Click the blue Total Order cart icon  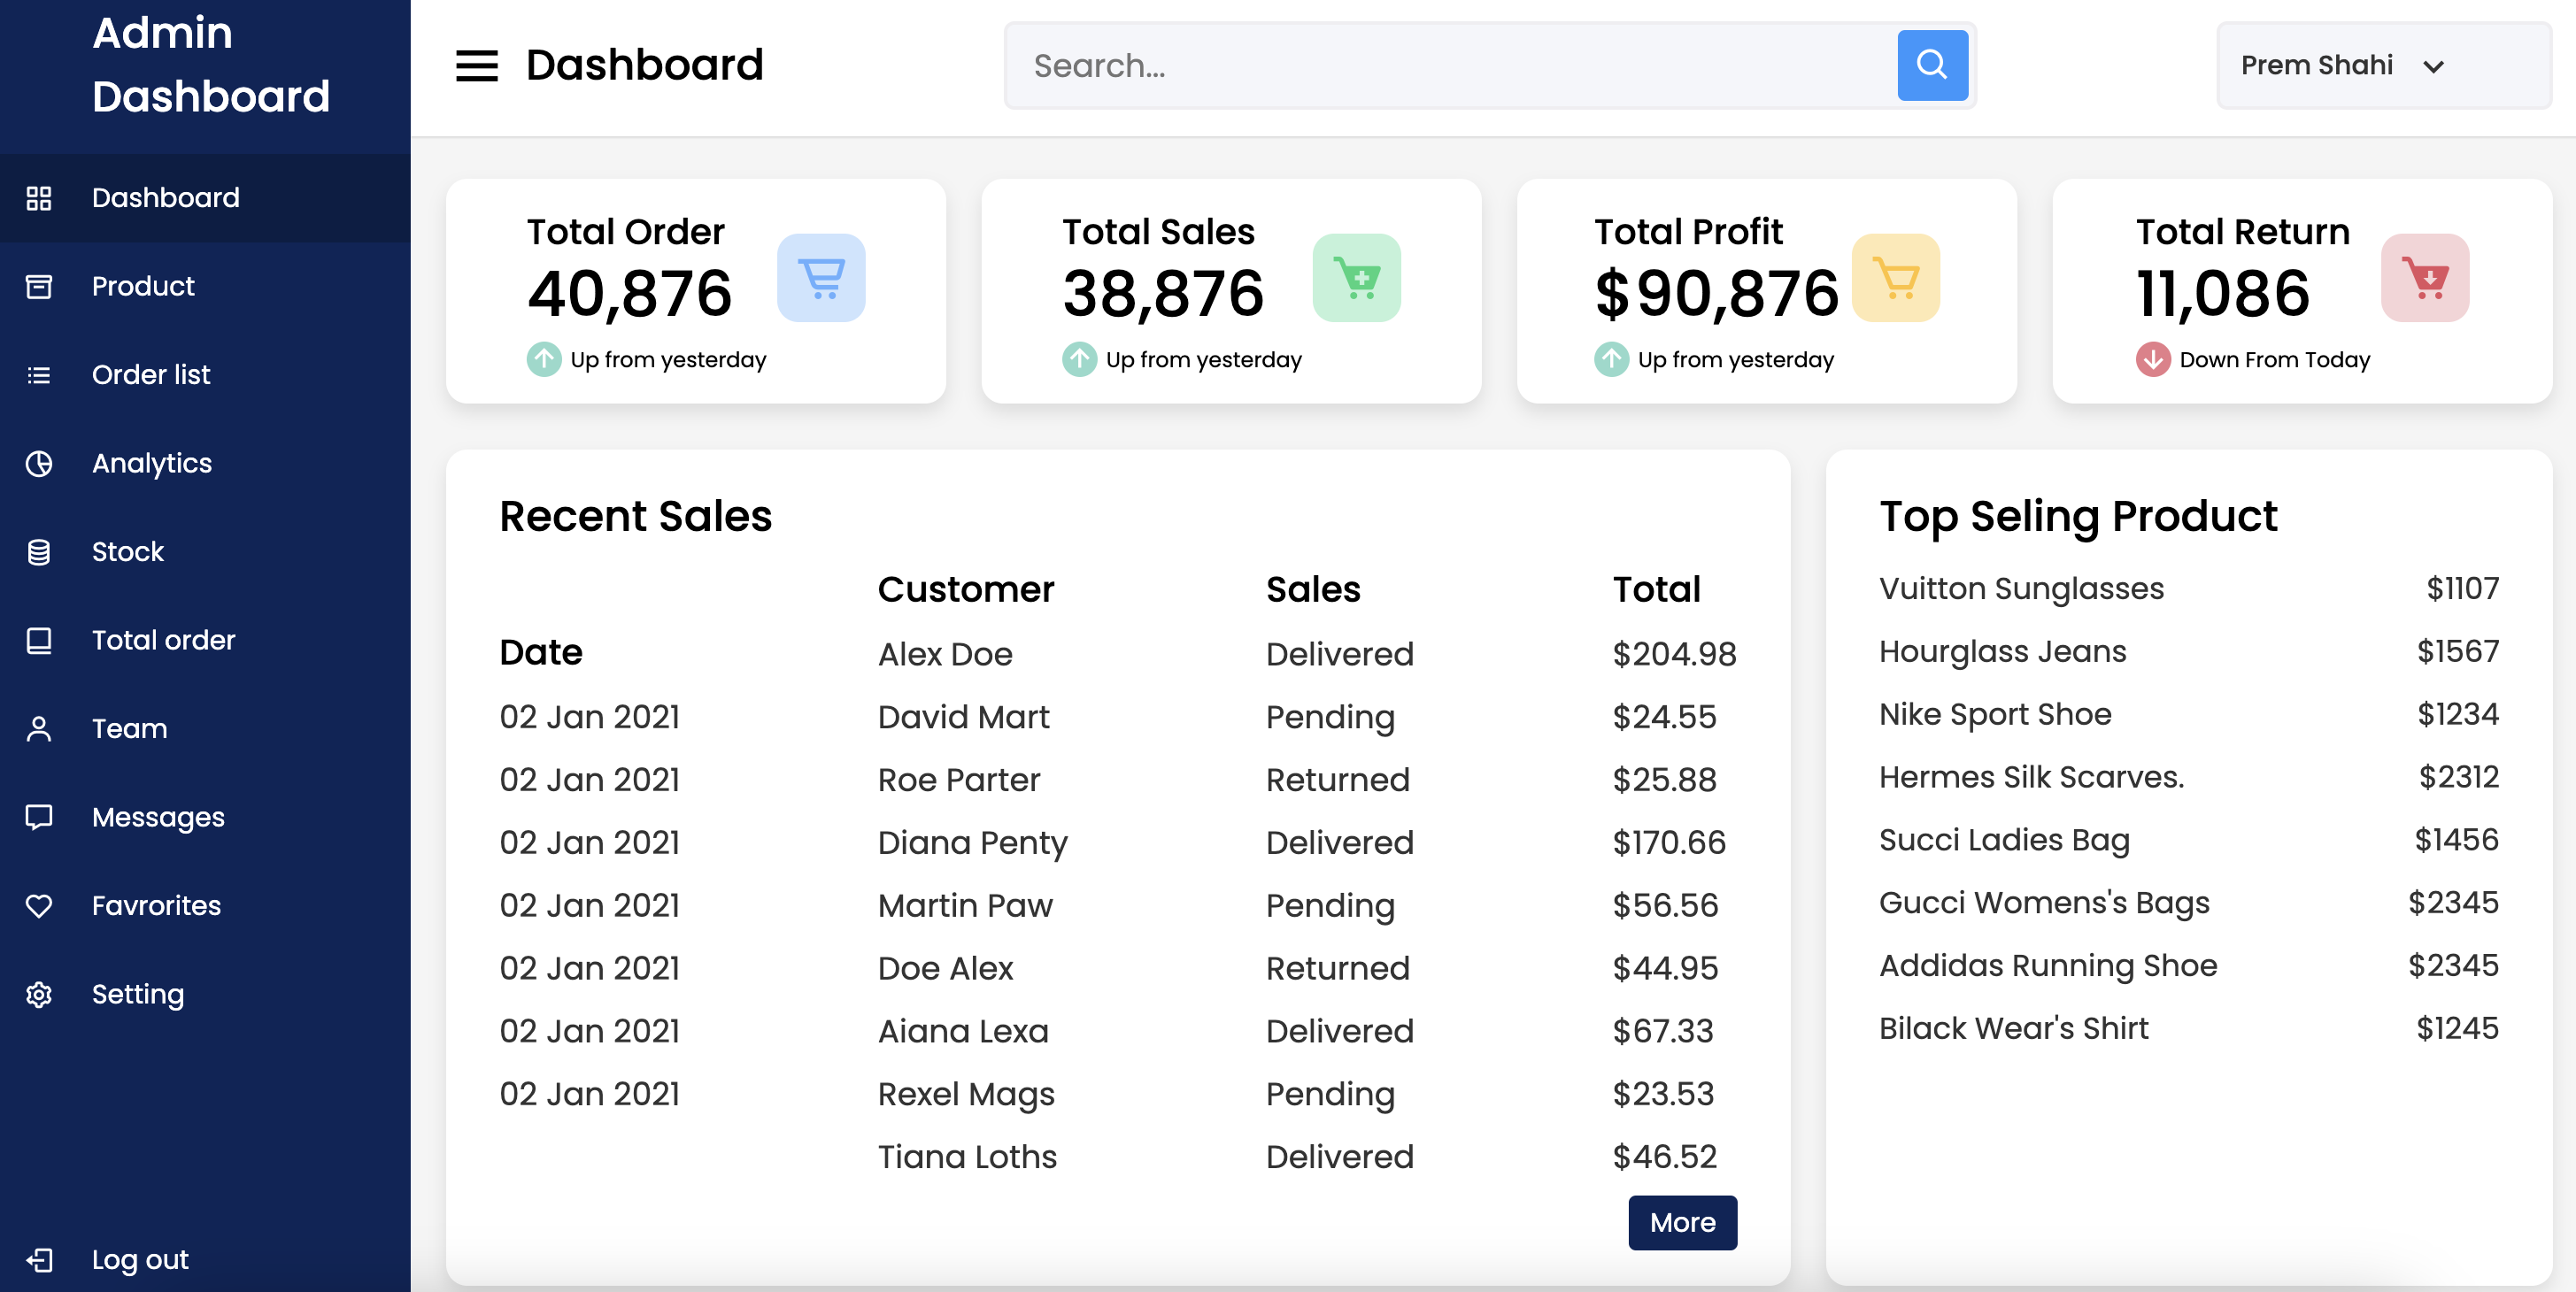tap(821, 278)
